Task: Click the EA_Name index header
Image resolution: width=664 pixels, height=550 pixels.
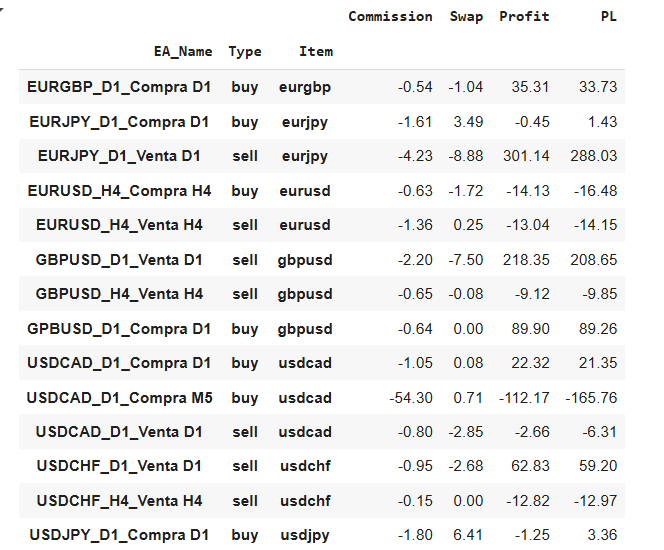Action: click(183, 52)
